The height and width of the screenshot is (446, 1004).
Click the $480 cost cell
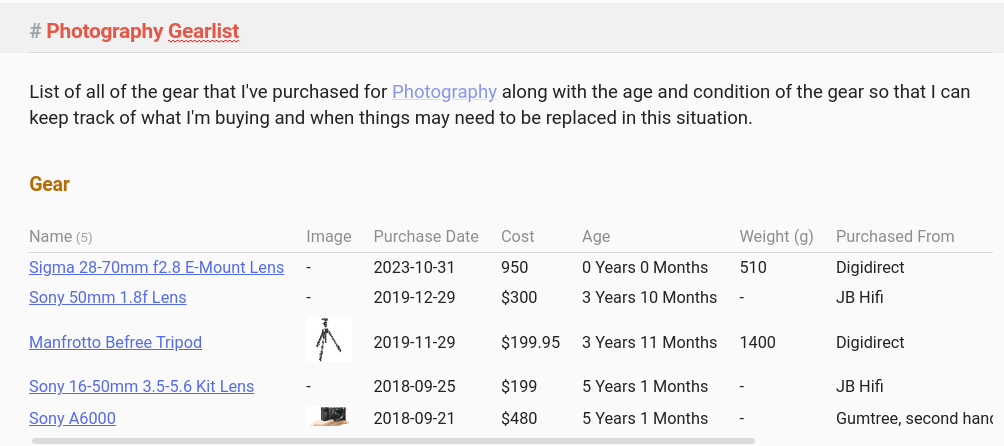tap(519, 418)
